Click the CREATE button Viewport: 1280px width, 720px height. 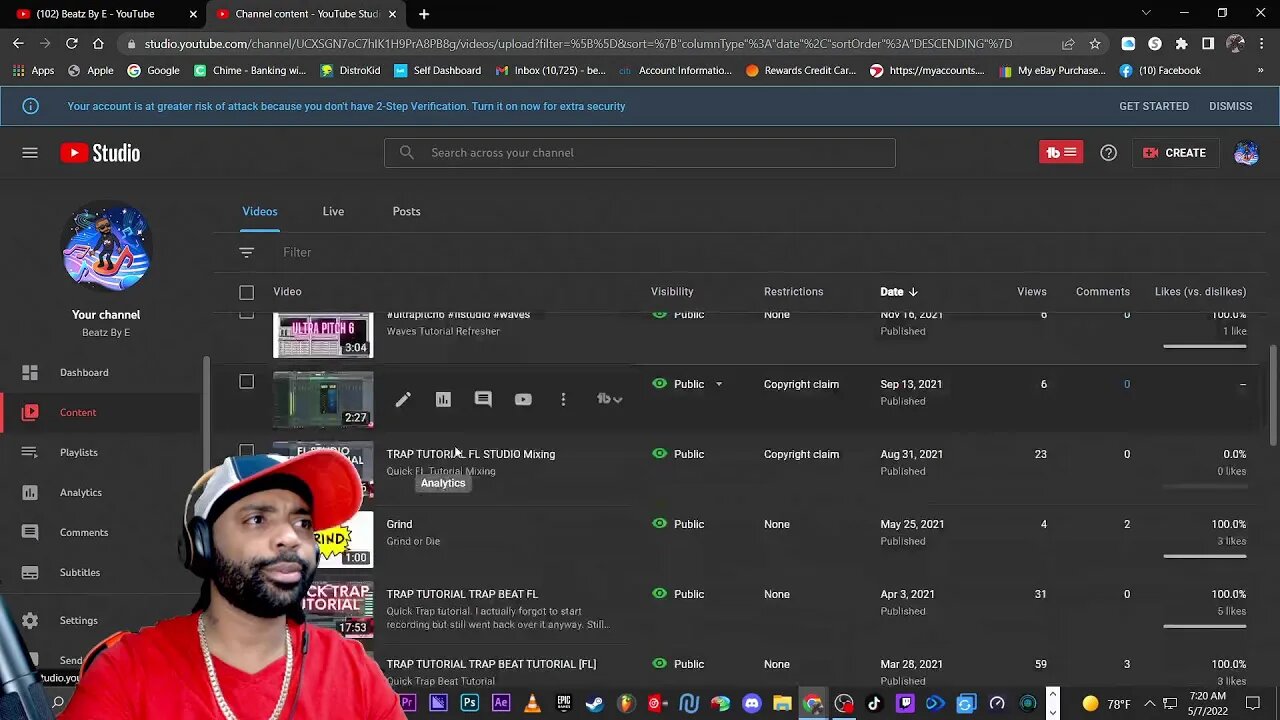pyautogui.click(x=1175, y=153)
